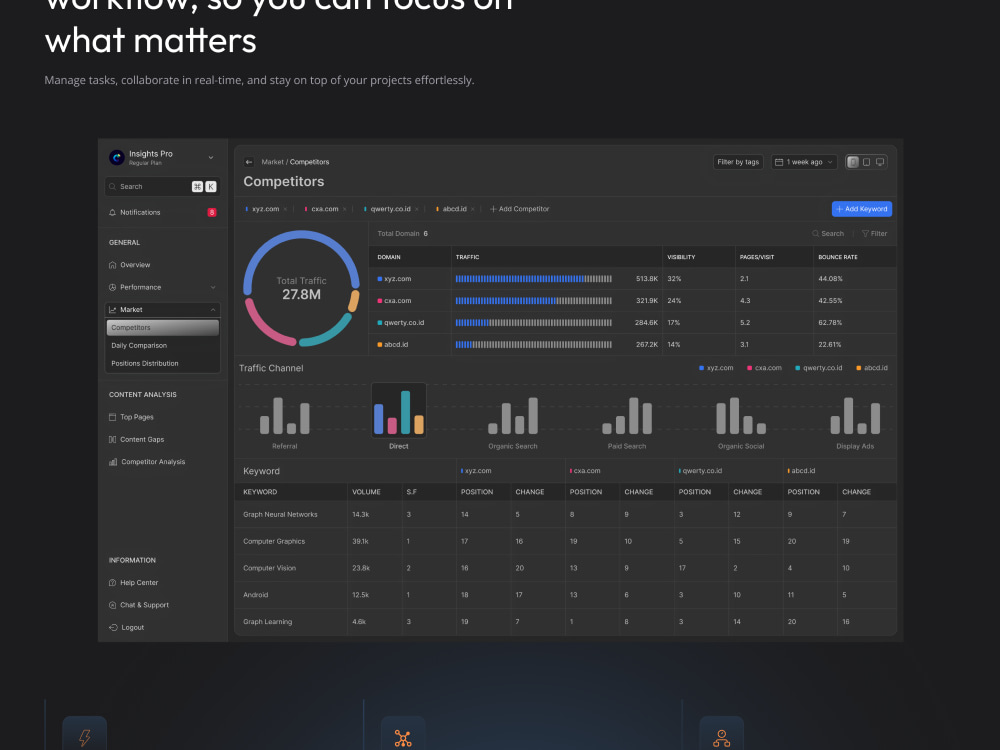
Task: Select the Referral traffic channel chart
Action: (284, 418)
